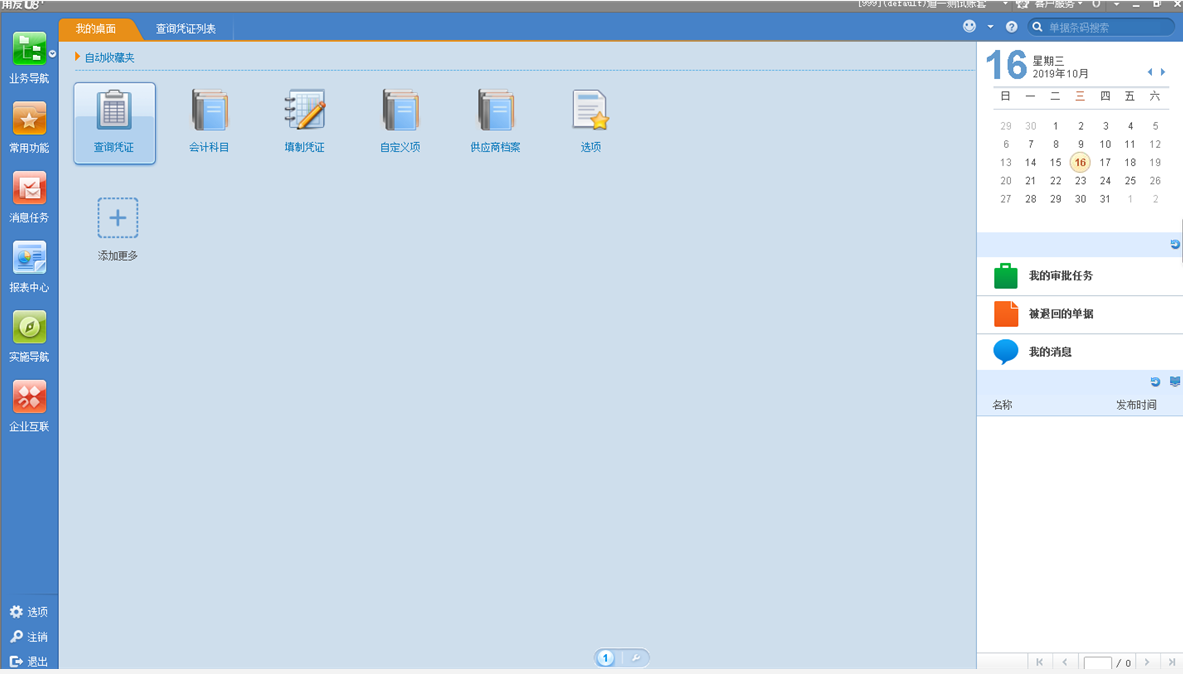The height and width of the screenshot is (674, 1183).
Task: Go to next month in calendar
Action: click(x=1163, y=72)
